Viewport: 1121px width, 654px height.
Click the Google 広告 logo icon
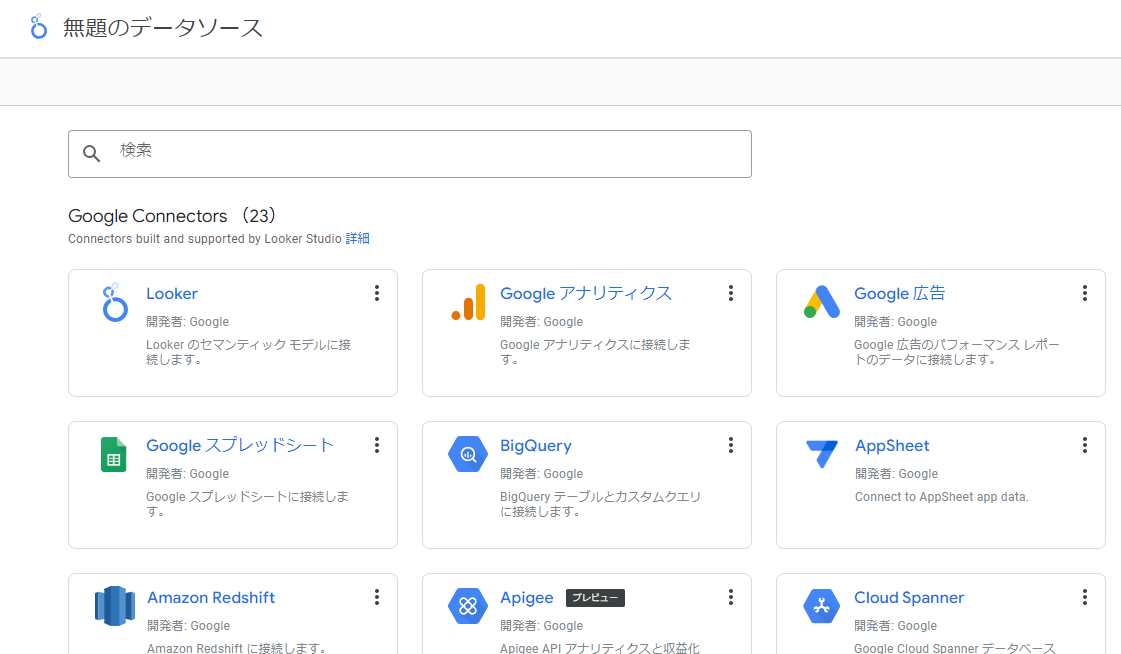click(821, 302)
